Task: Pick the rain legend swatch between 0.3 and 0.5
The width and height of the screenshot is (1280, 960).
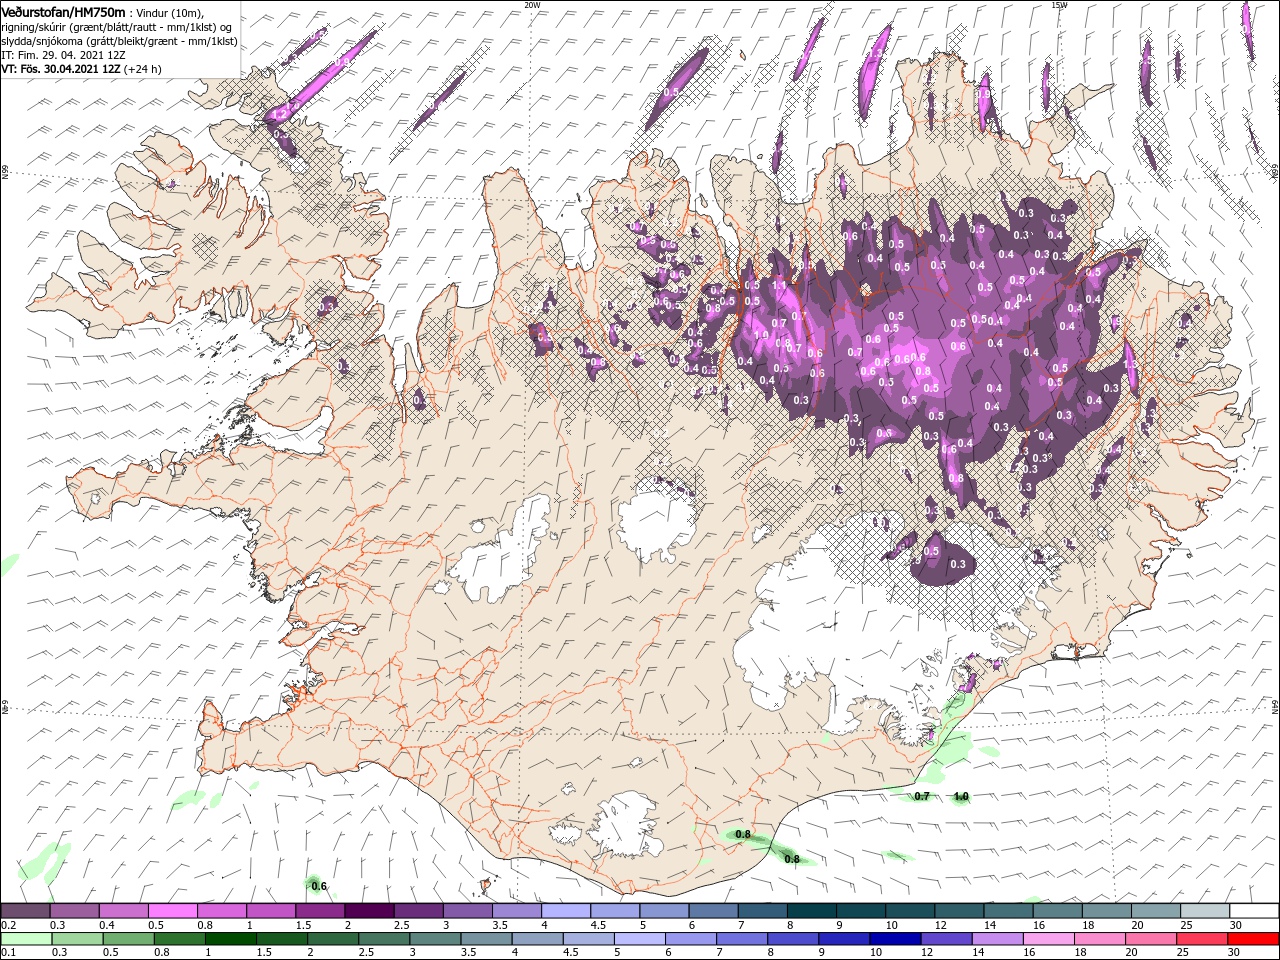Action: point(76,939)
